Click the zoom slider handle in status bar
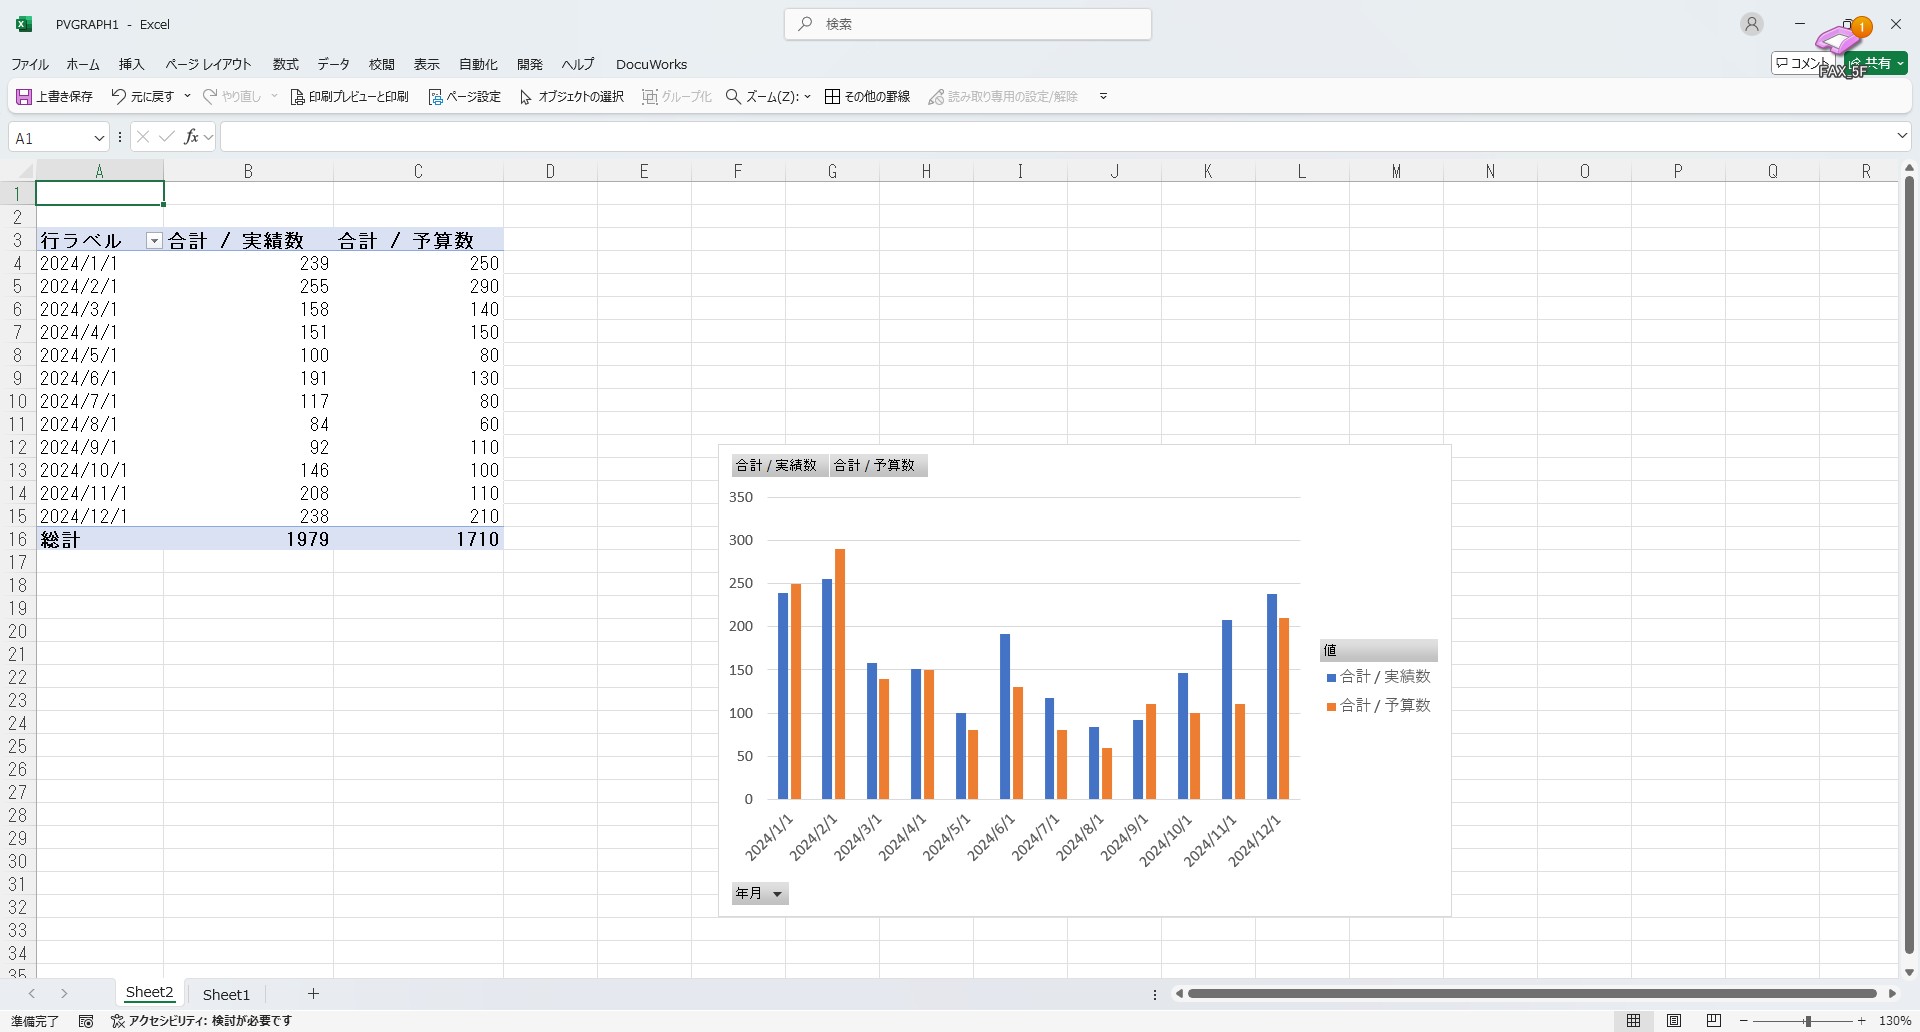 1807,1021
